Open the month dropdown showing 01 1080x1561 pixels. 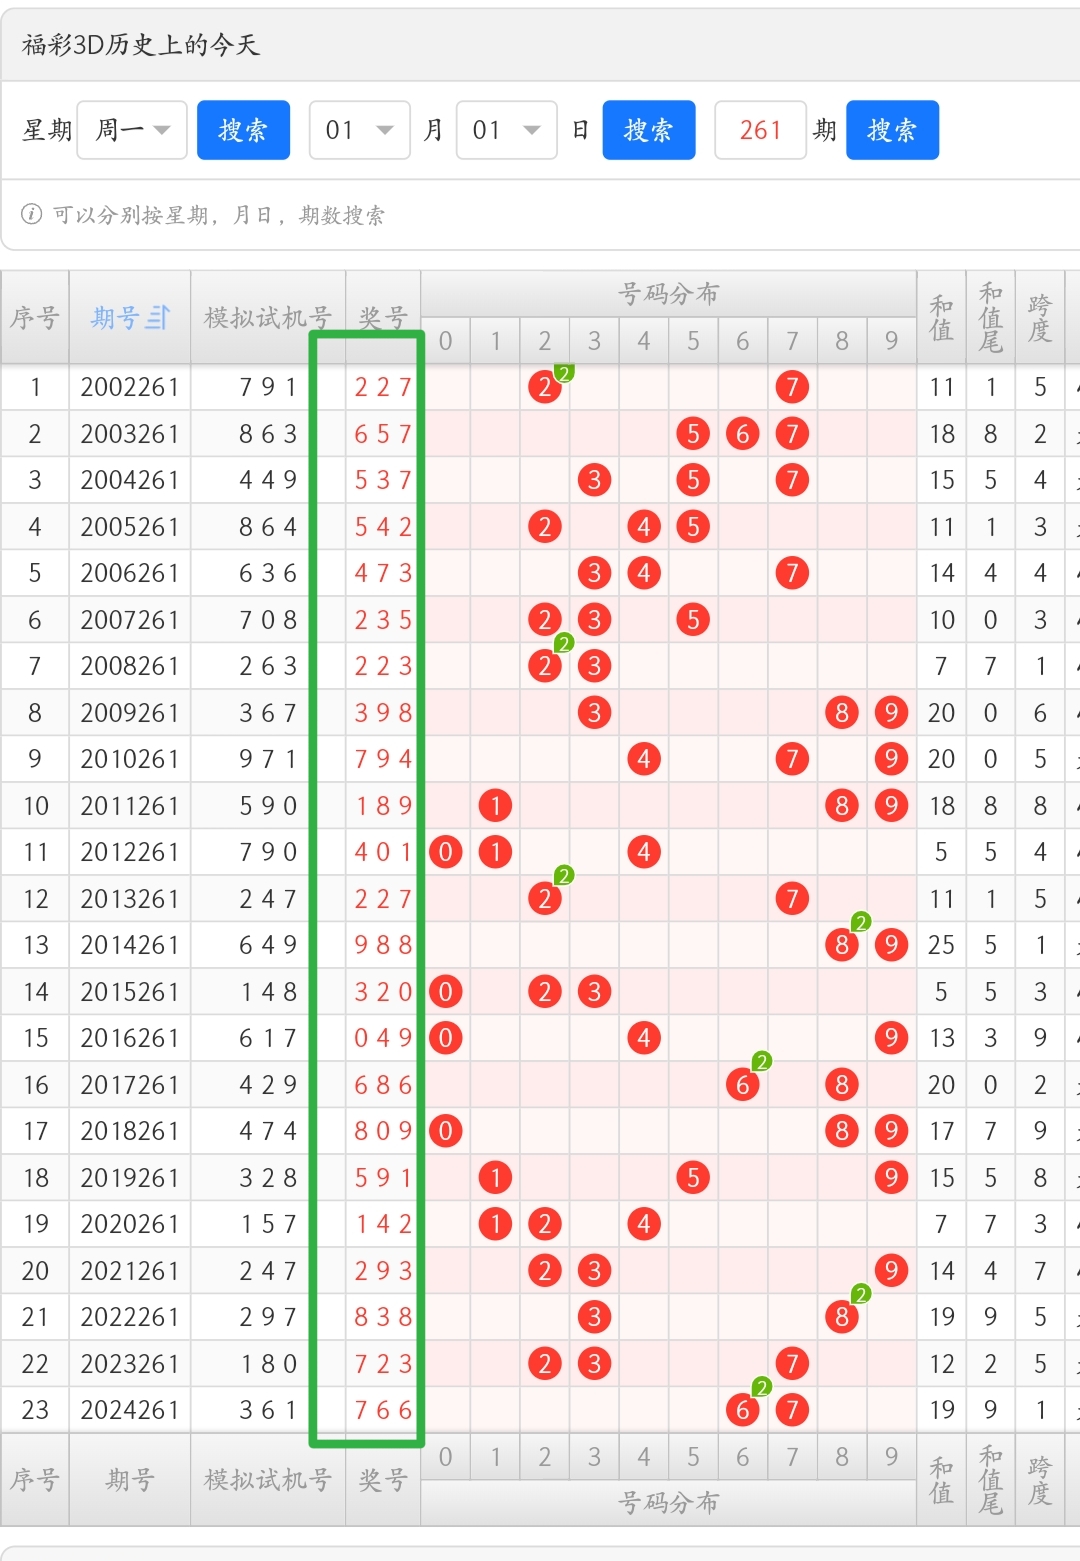coord(360,130)
